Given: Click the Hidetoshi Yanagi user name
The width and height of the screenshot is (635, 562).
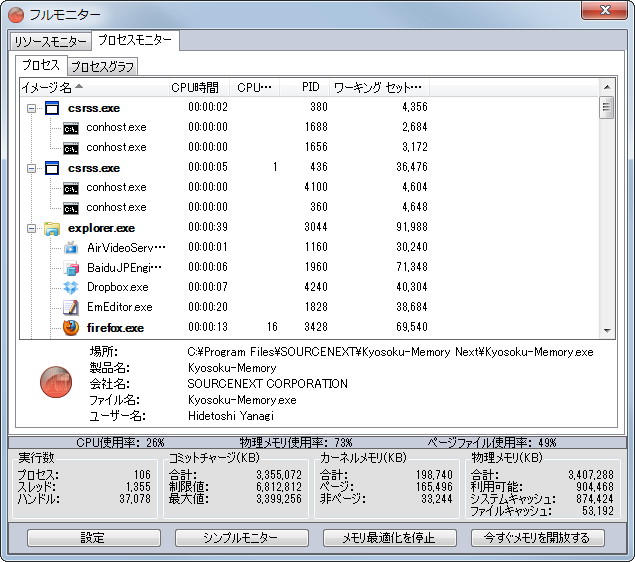Looking at the screenshot, I should (x=231, y=416).
